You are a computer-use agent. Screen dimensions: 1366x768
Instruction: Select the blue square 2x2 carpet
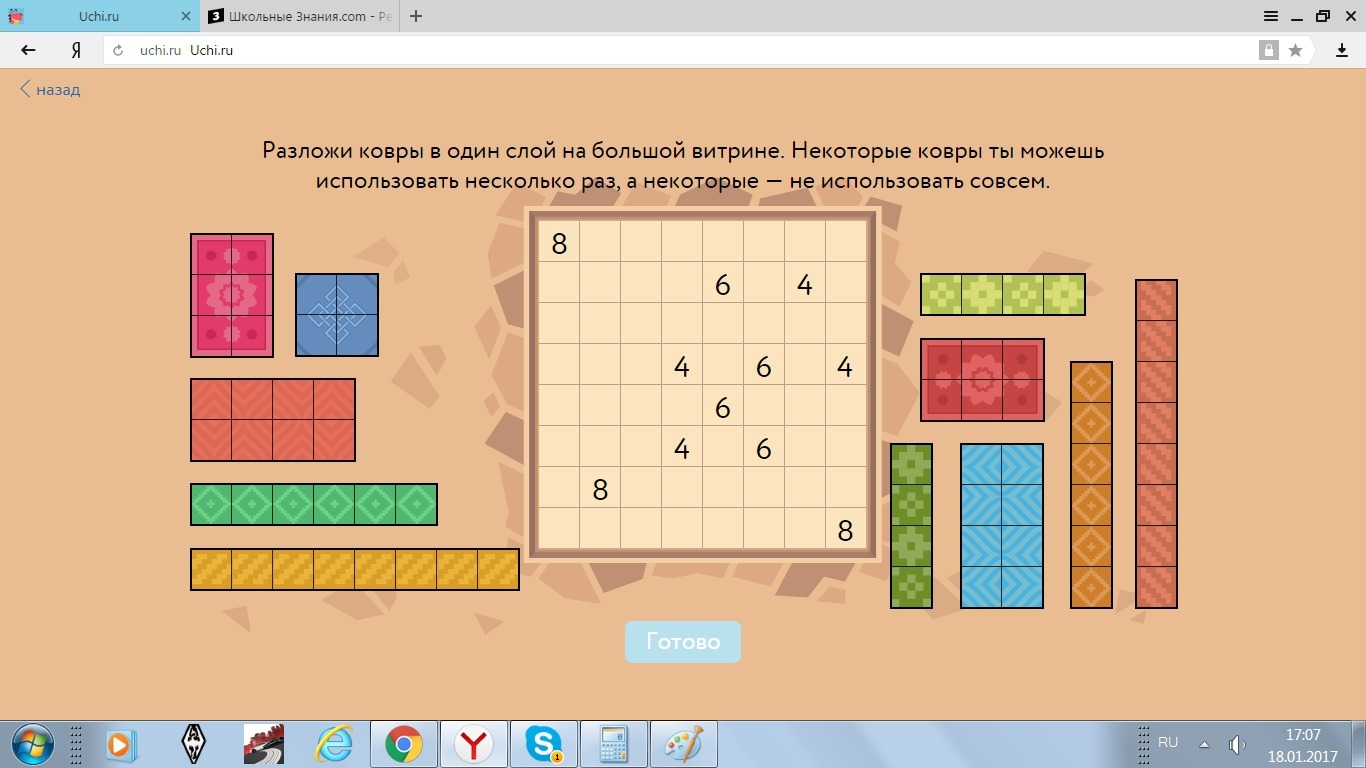pyautogui.click(x=337, y=315)
